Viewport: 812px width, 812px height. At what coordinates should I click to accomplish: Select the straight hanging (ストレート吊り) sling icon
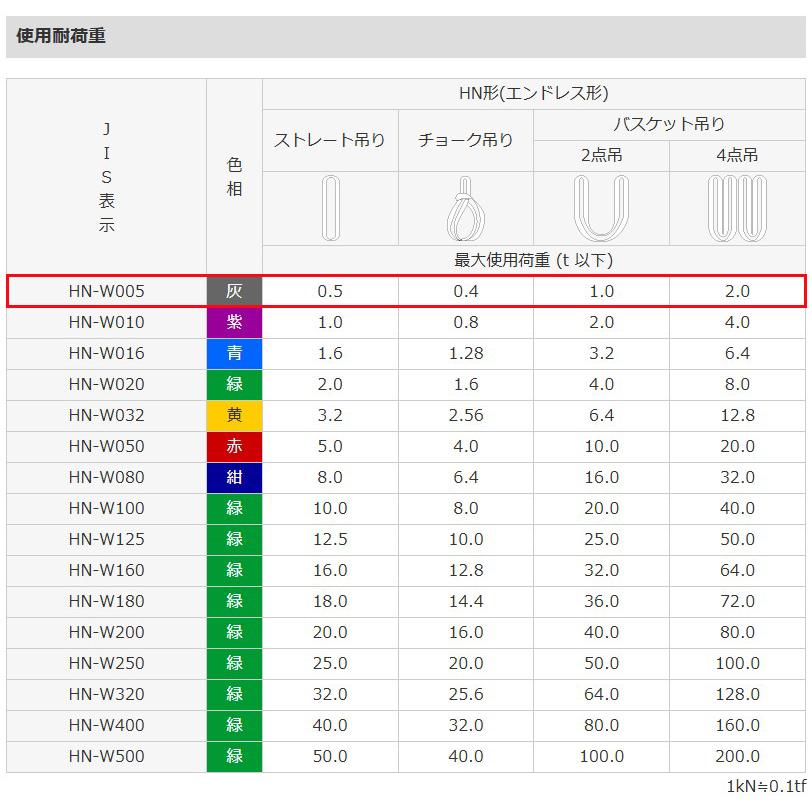330,207
